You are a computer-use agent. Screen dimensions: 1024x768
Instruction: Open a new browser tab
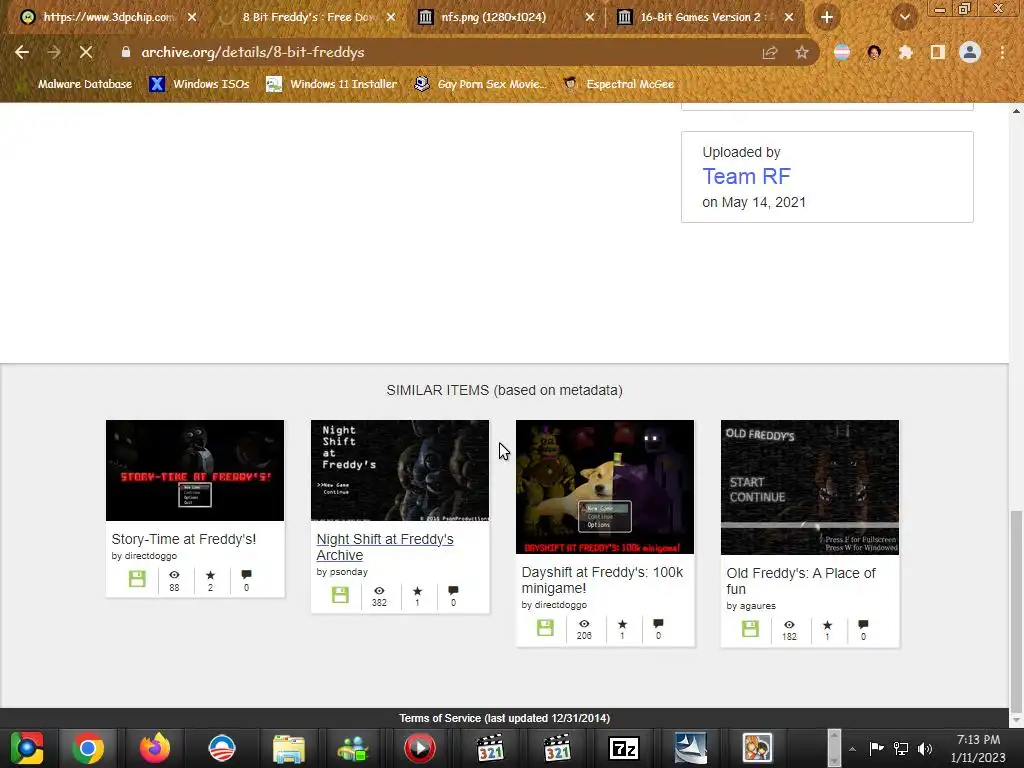(827, 18)
